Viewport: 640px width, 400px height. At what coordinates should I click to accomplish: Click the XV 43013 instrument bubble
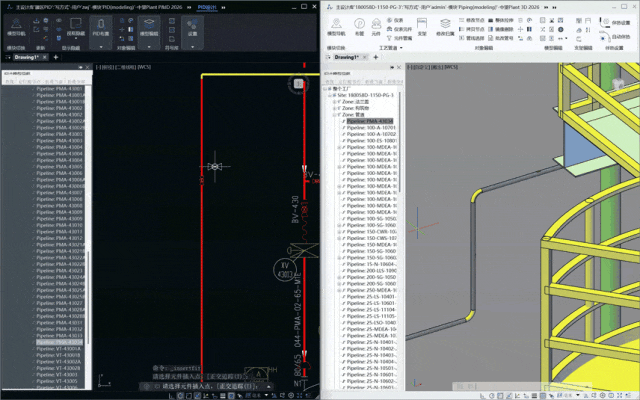pos(285,270)
